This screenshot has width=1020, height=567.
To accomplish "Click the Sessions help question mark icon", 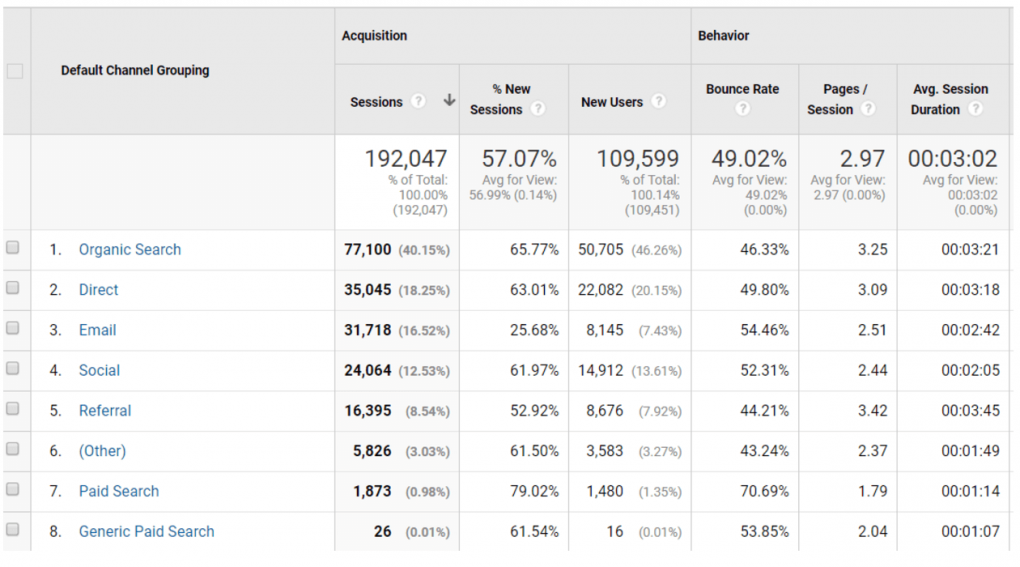I will coord(418,101).
